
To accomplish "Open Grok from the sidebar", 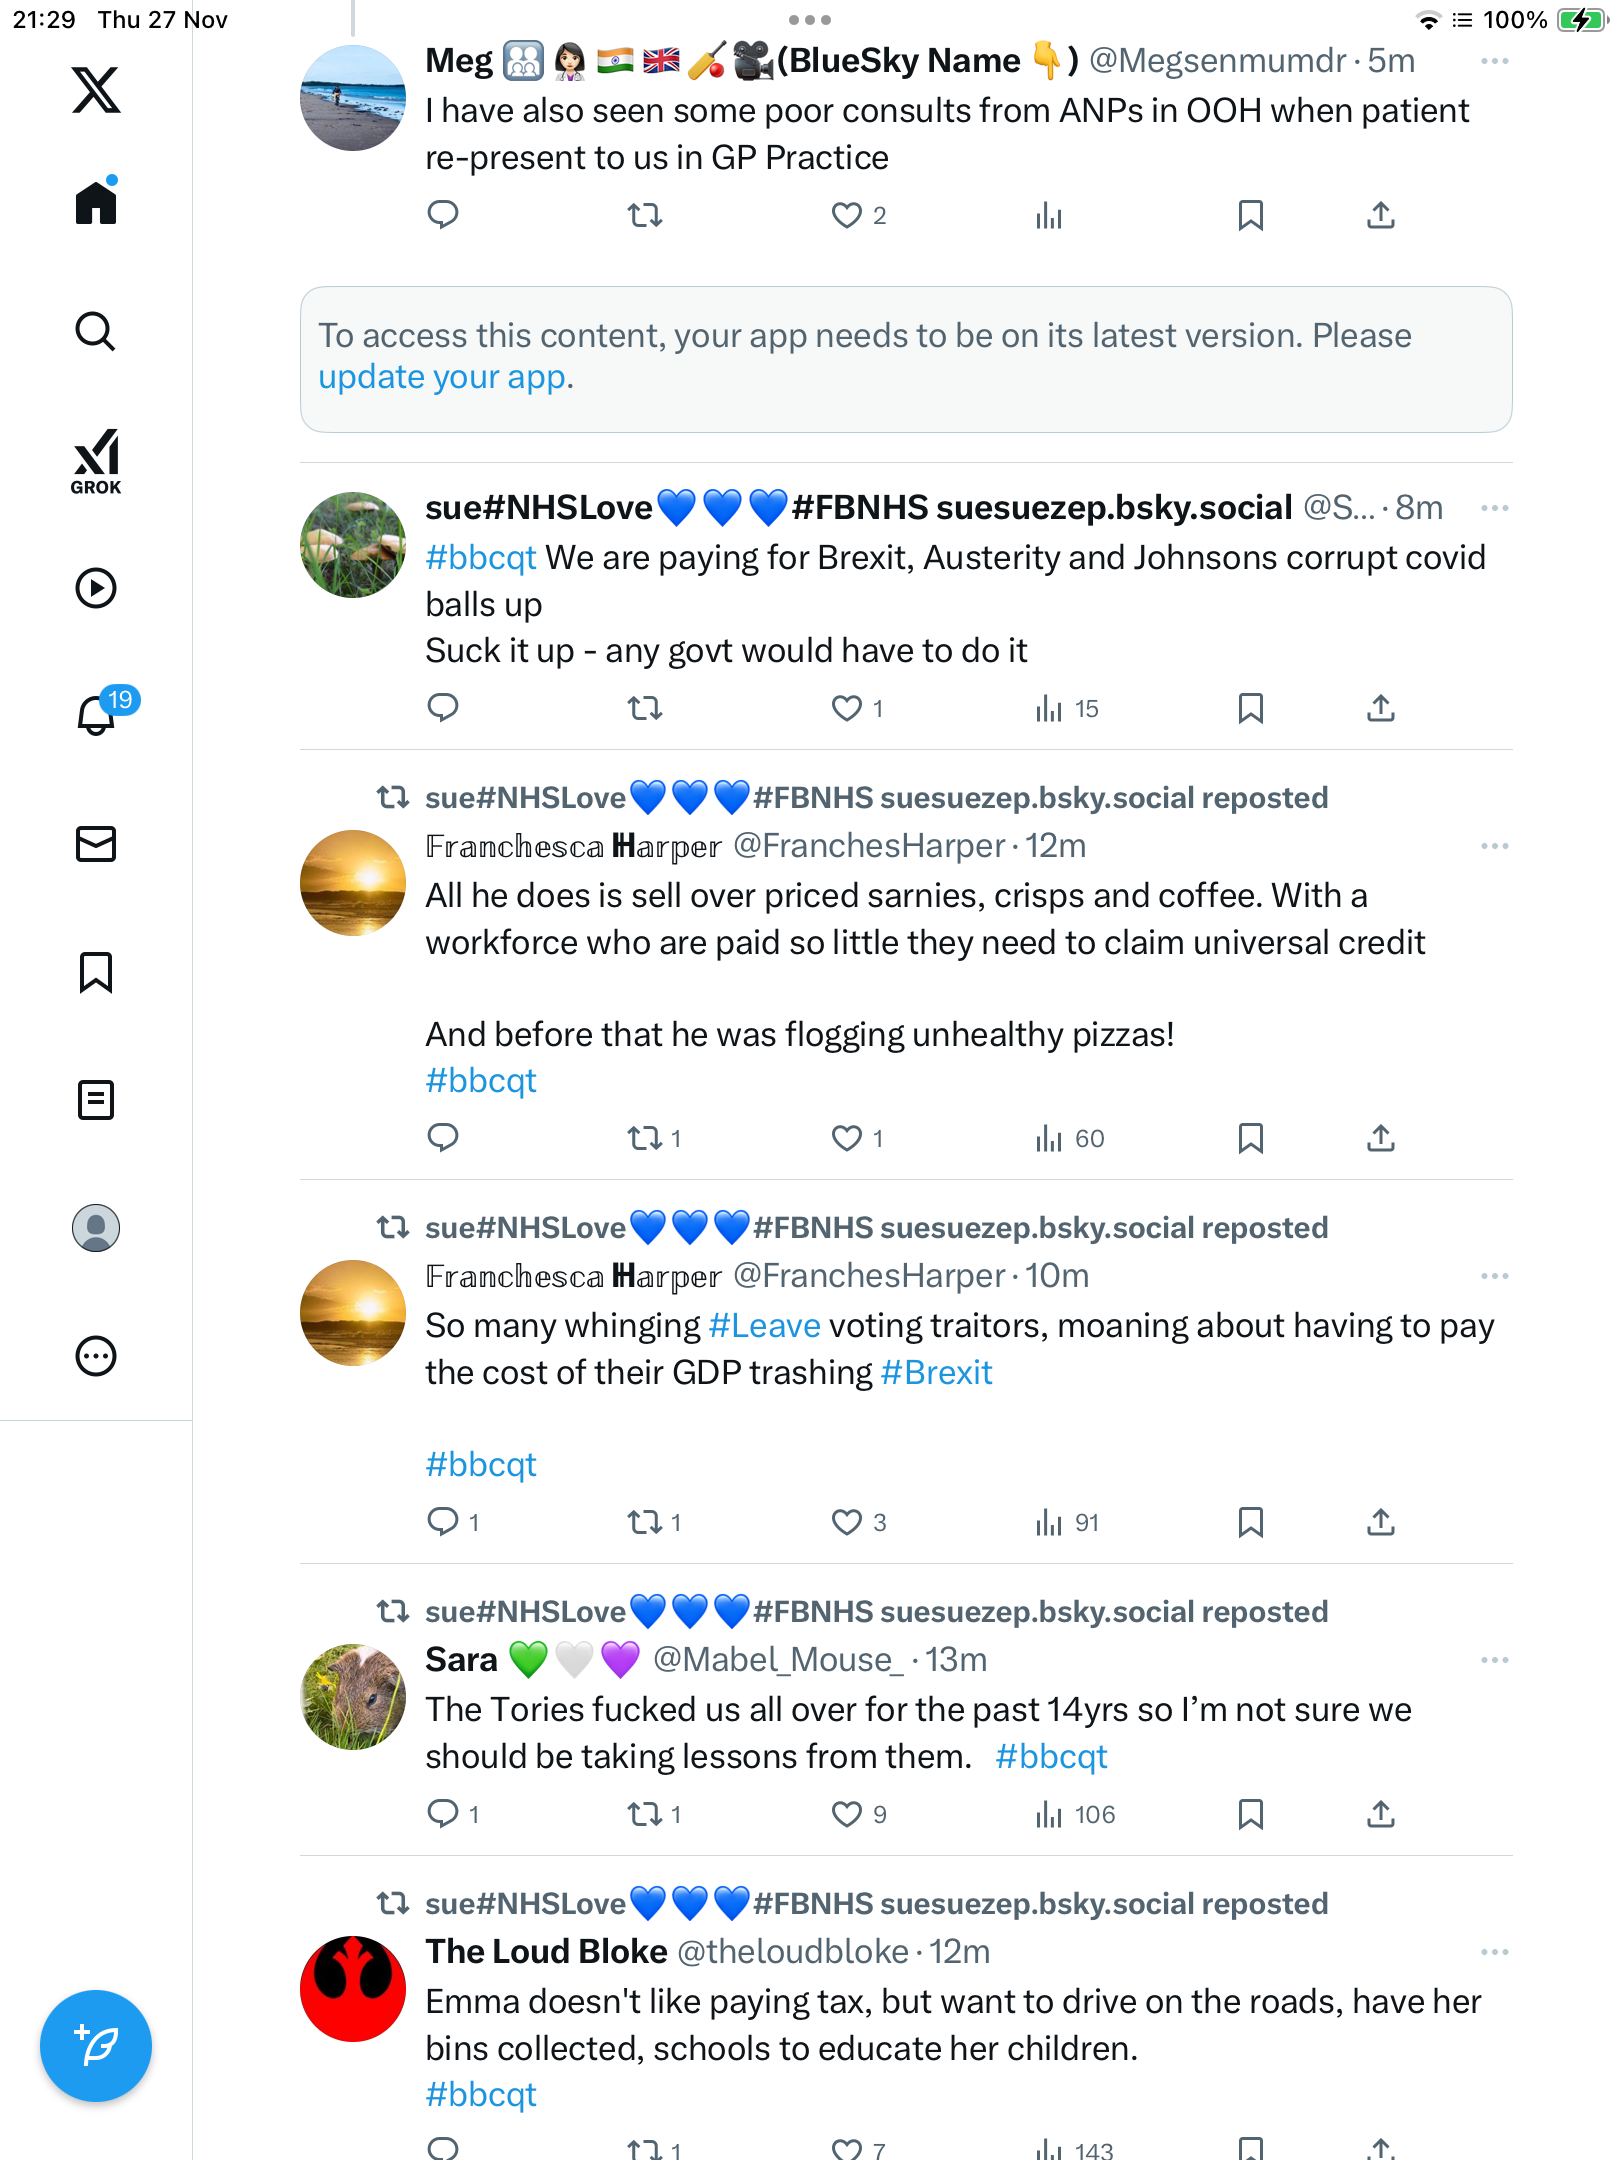I will coord(96,461).
